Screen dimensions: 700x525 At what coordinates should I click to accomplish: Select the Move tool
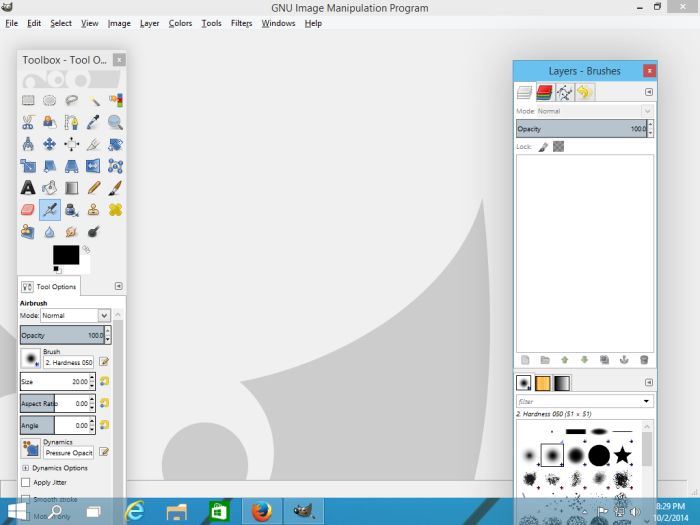pyautogui.click(x=50, y=144)
